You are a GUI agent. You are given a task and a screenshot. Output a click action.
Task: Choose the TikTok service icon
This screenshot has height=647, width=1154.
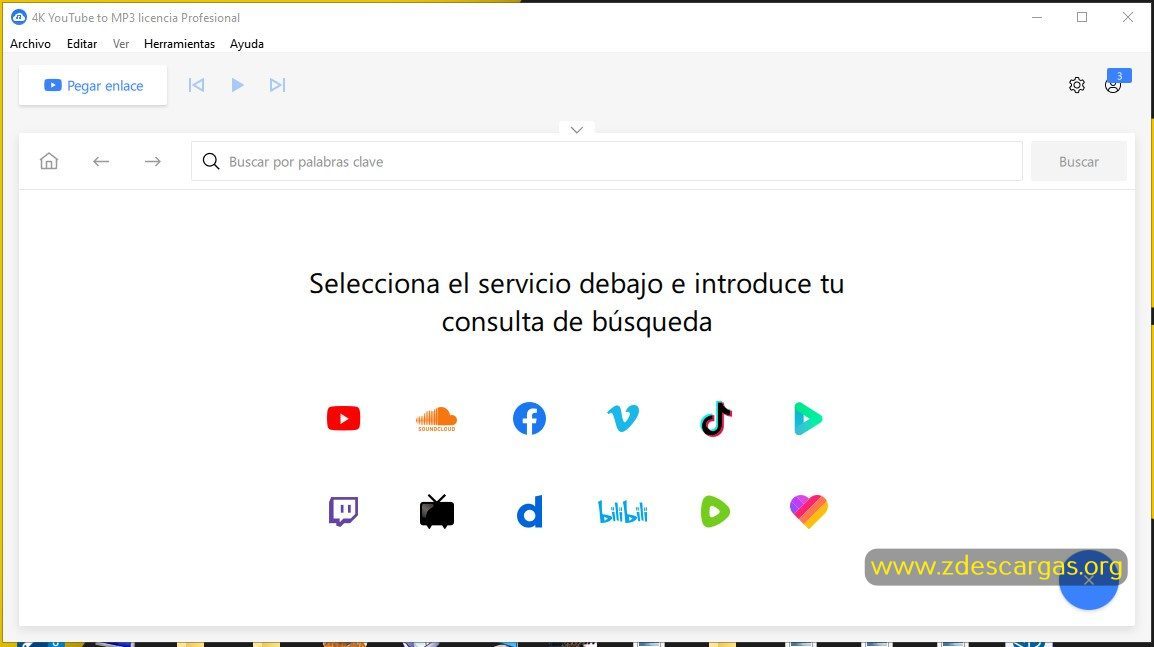715,419
